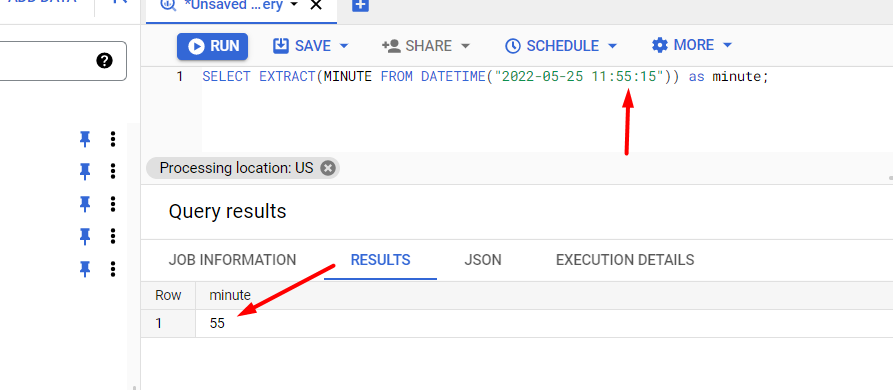Click the minute column header
The width and height of the screenshot is (893, 390).
pyautogui.click(x=230, y=295)
